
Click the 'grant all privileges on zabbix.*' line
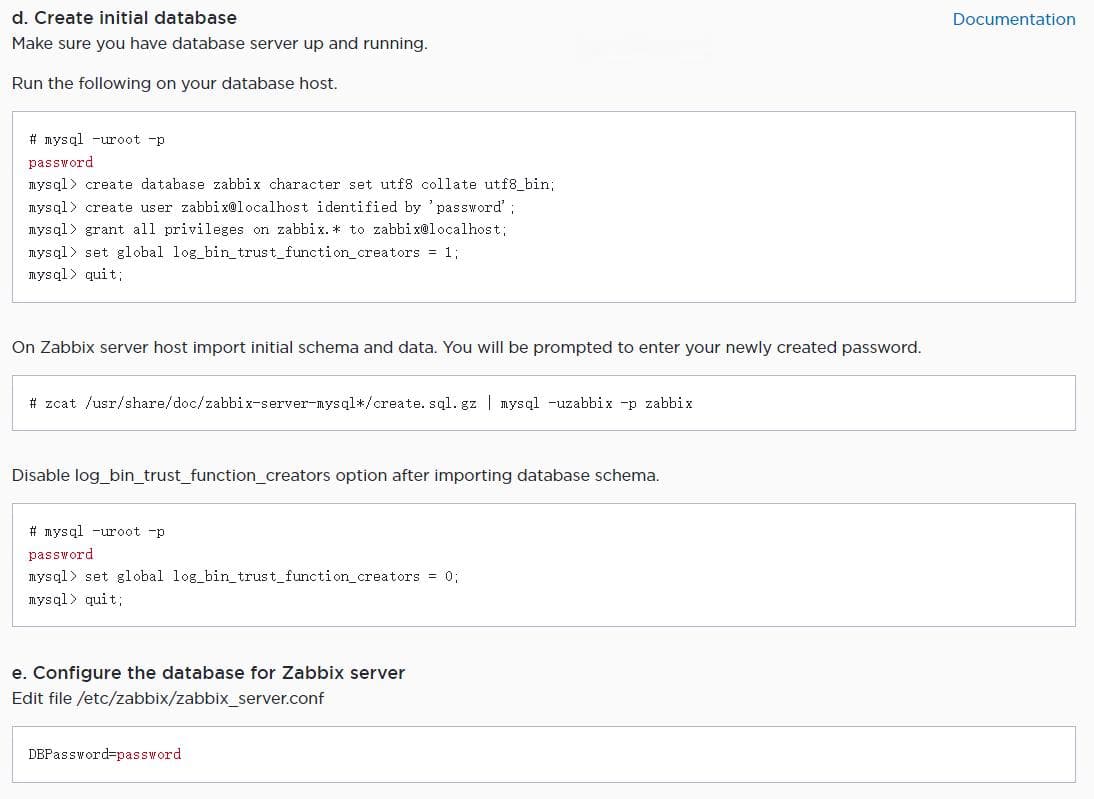268,230
